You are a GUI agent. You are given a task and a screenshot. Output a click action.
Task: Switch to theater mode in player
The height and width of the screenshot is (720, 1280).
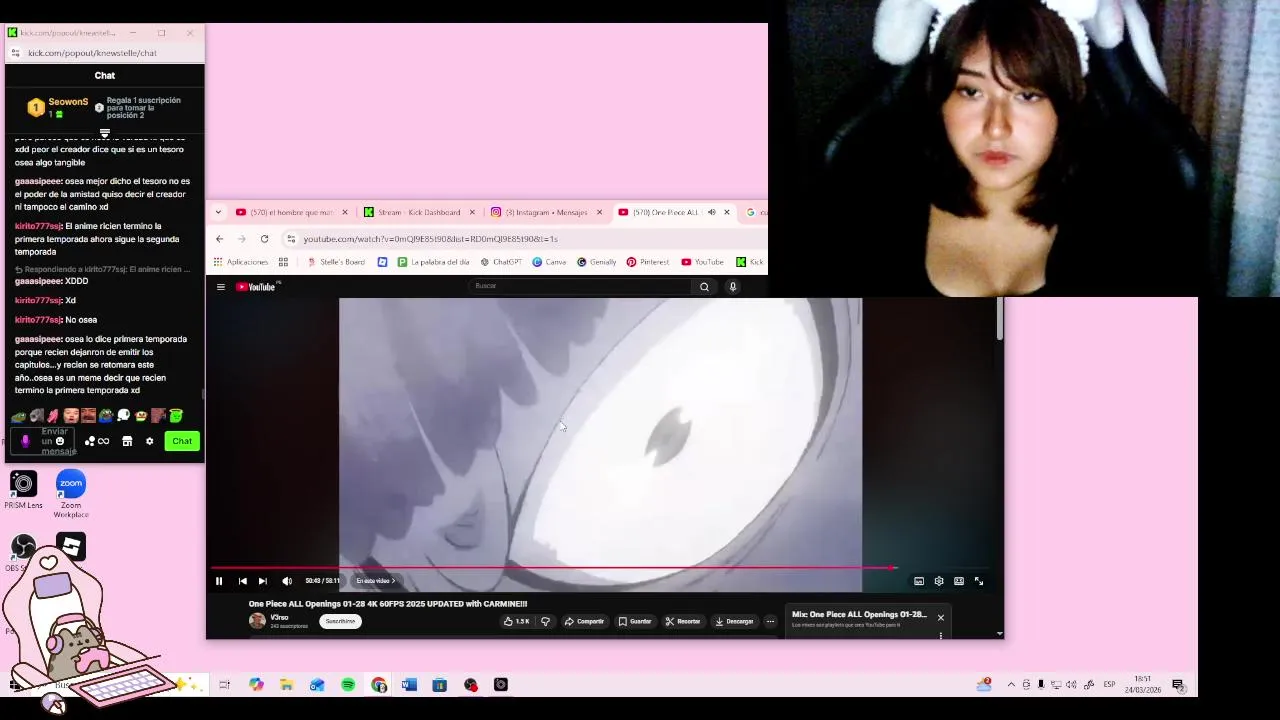click(959, 581)
